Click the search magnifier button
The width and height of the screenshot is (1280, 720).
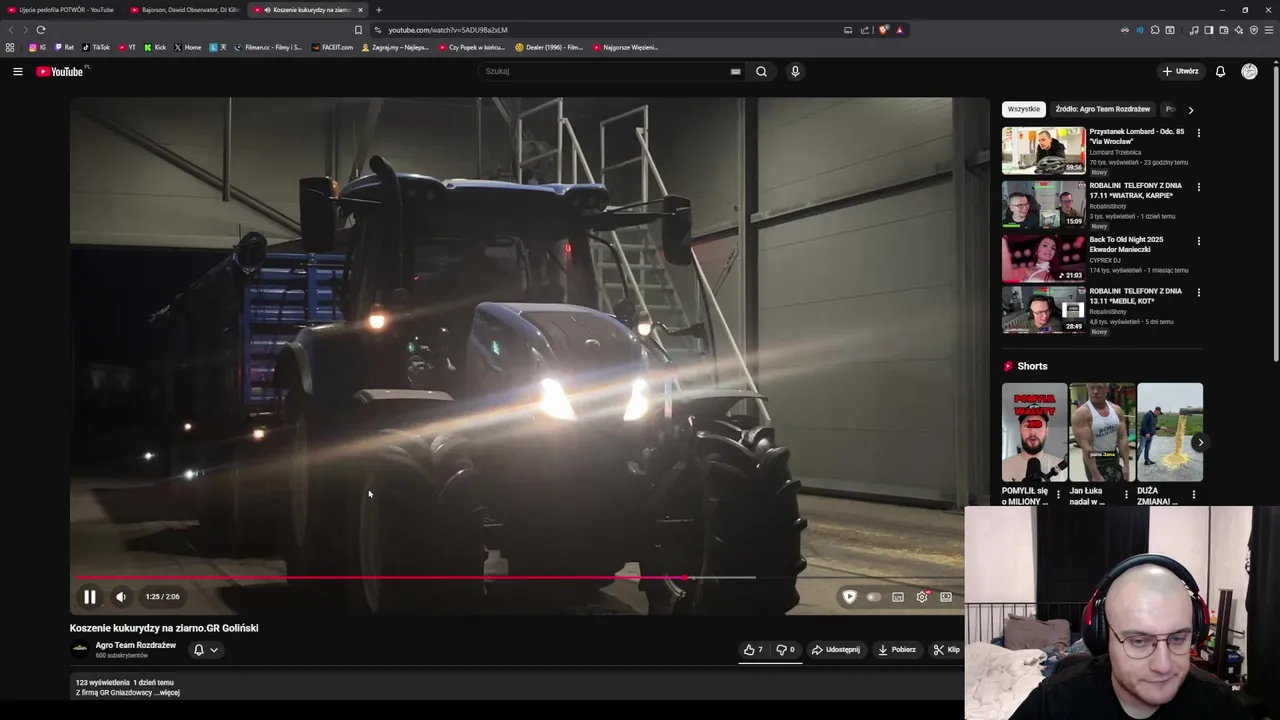[761, 71]
